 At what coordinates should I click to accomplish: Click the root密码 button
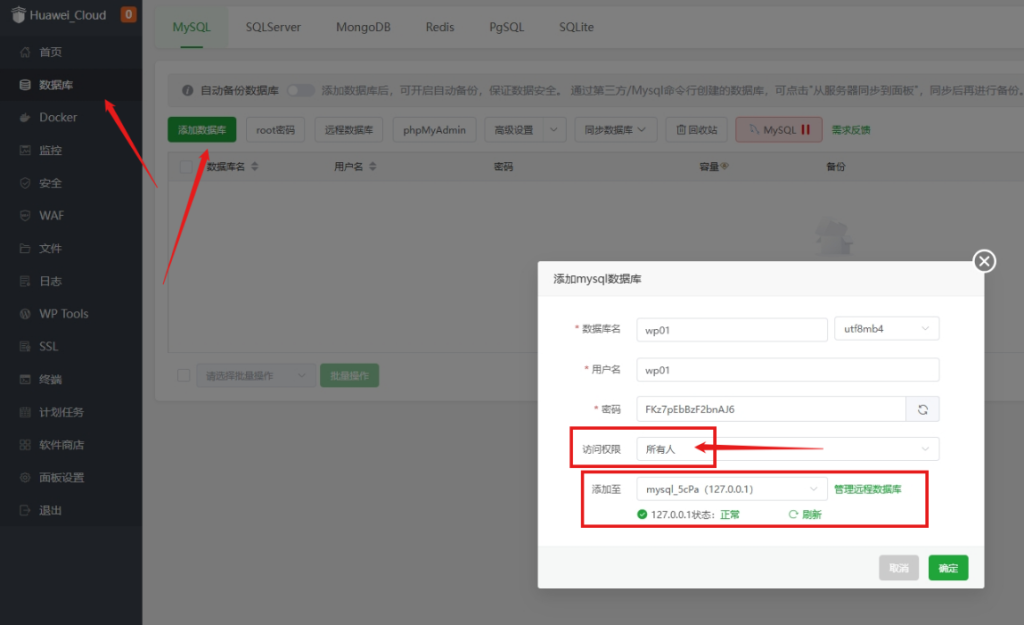point(275,130)
